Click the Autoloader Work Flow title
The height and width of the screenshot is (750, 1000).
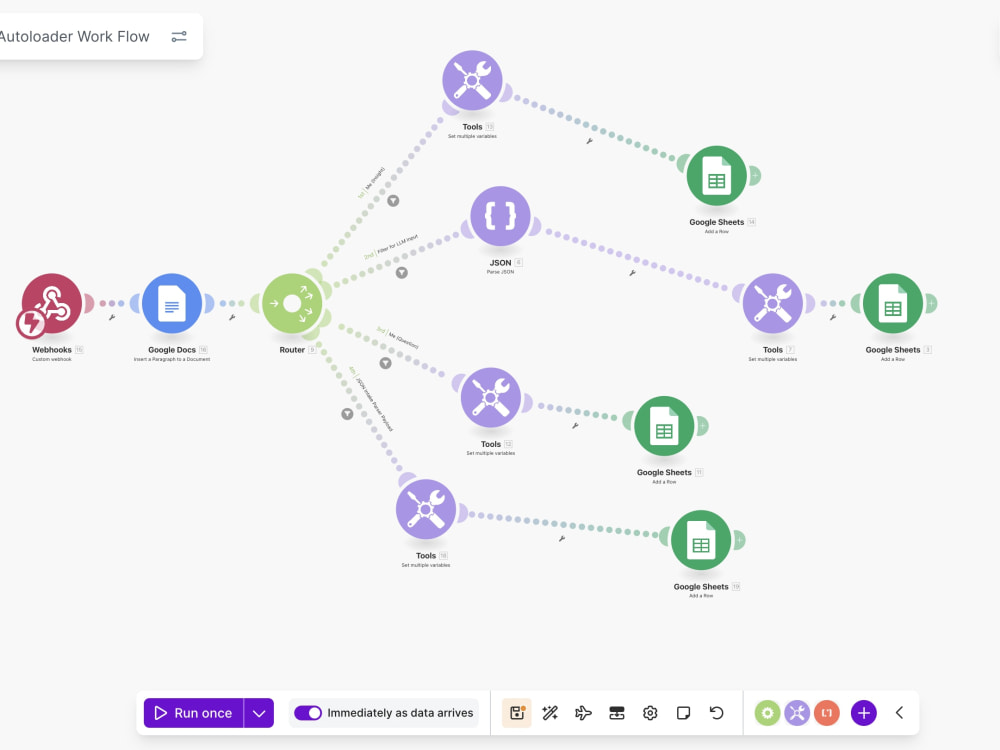[x=74, y=36]
